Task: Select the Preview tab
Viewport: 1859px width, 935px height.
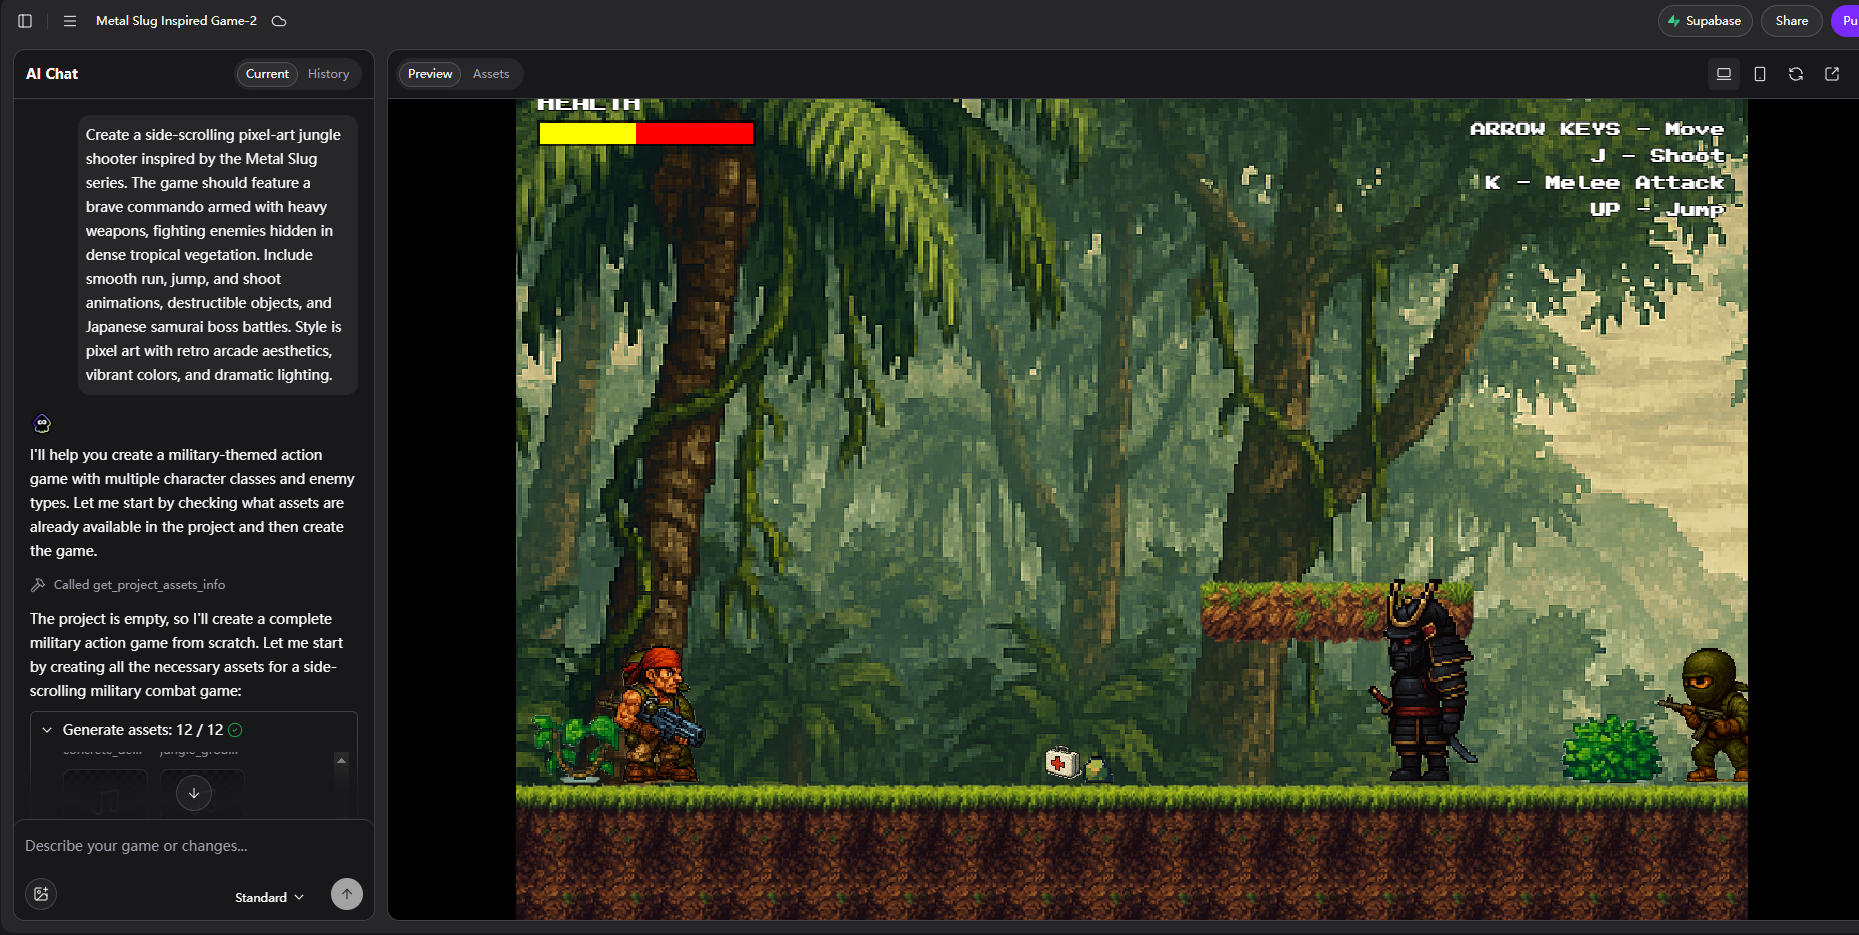Action: pyautogui.click(x=430, y=74)
